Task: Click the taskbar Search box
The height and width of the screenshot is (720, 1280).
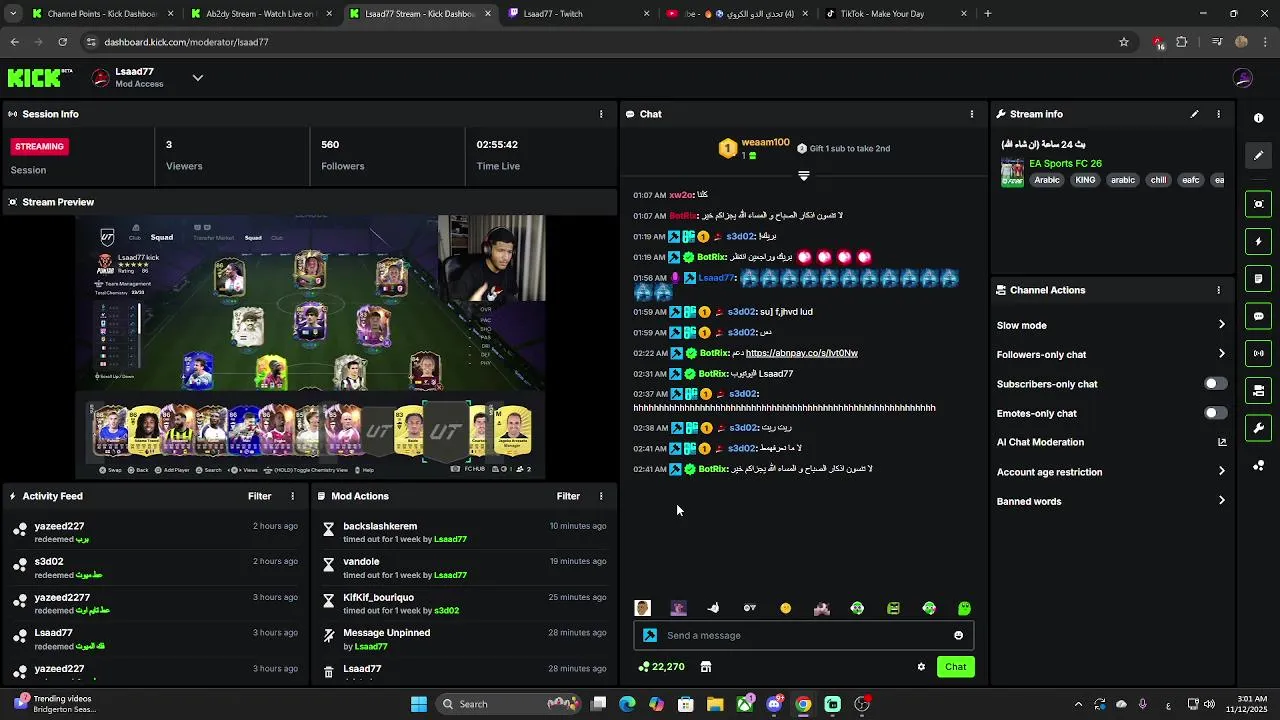Action: 510,704
